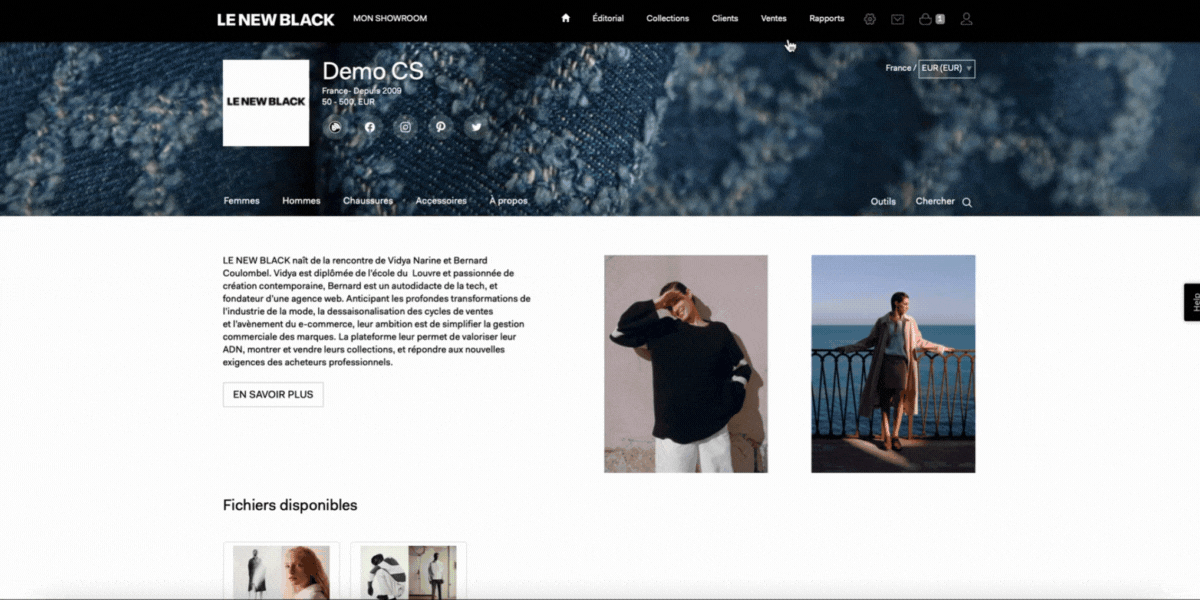
Task: Visit the brand website globe icon
Action: click(336, 127)
